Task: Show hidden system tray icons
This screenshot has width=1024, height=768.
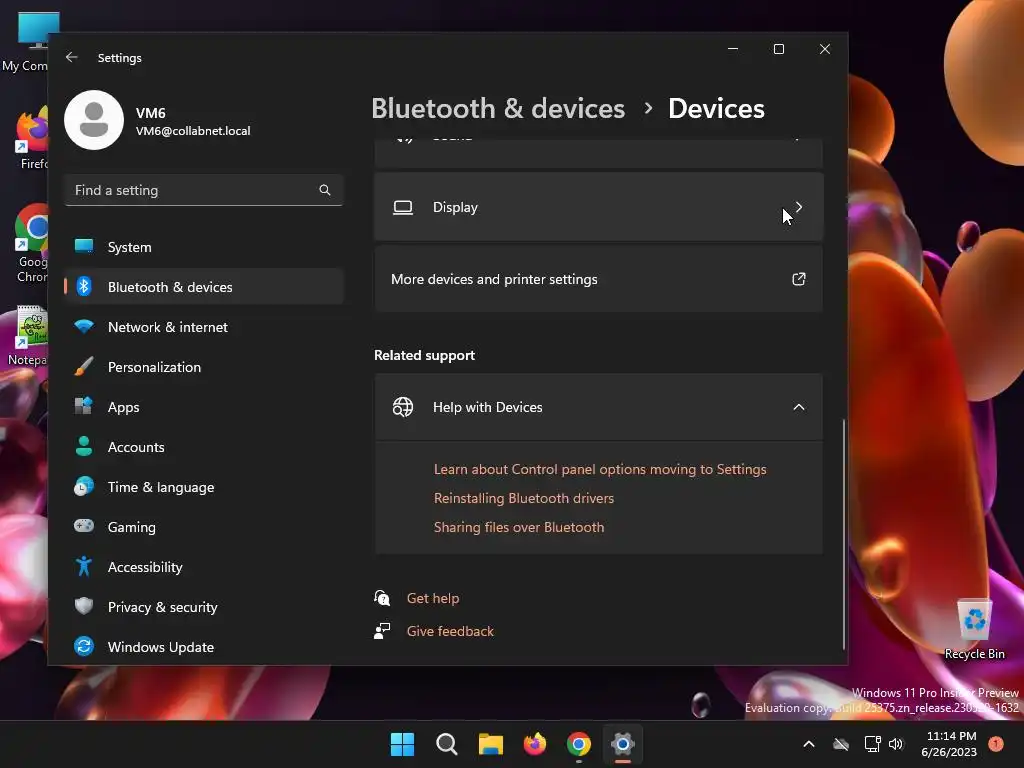Action: click(808, 744)
